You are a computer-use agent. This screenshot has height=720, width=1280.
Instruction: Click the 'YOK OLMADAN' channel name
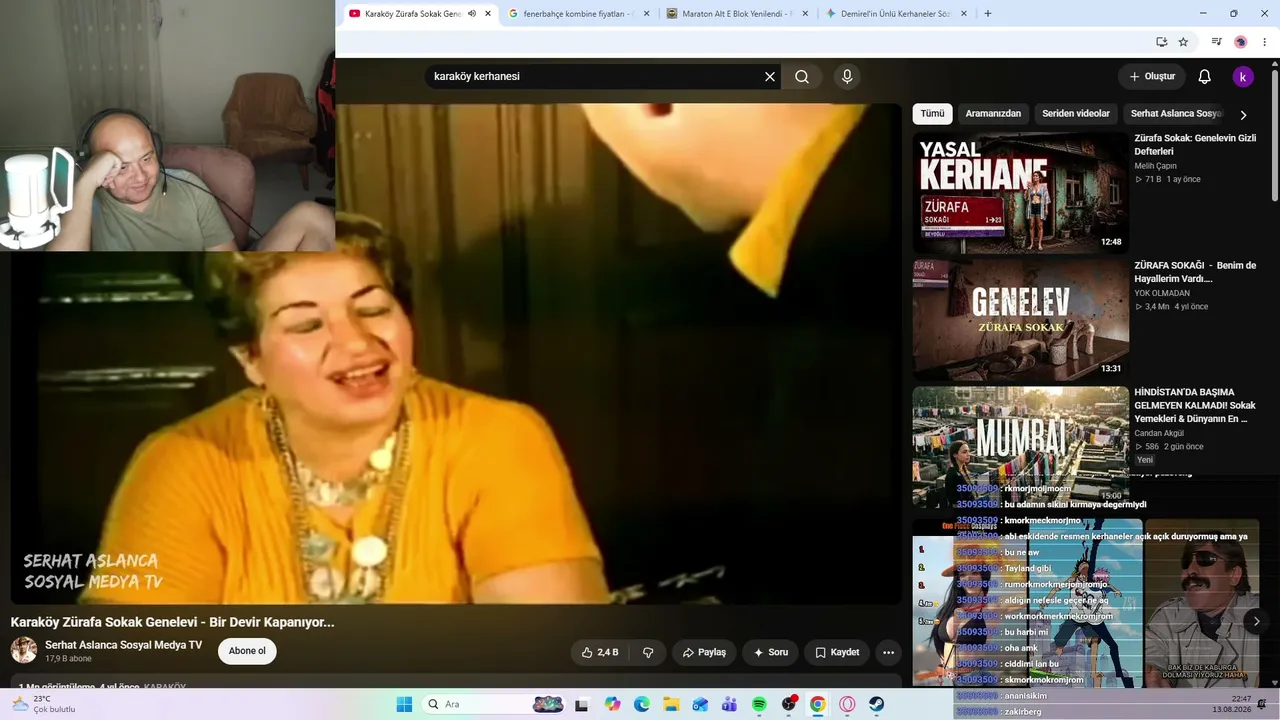pos(1162,293)
